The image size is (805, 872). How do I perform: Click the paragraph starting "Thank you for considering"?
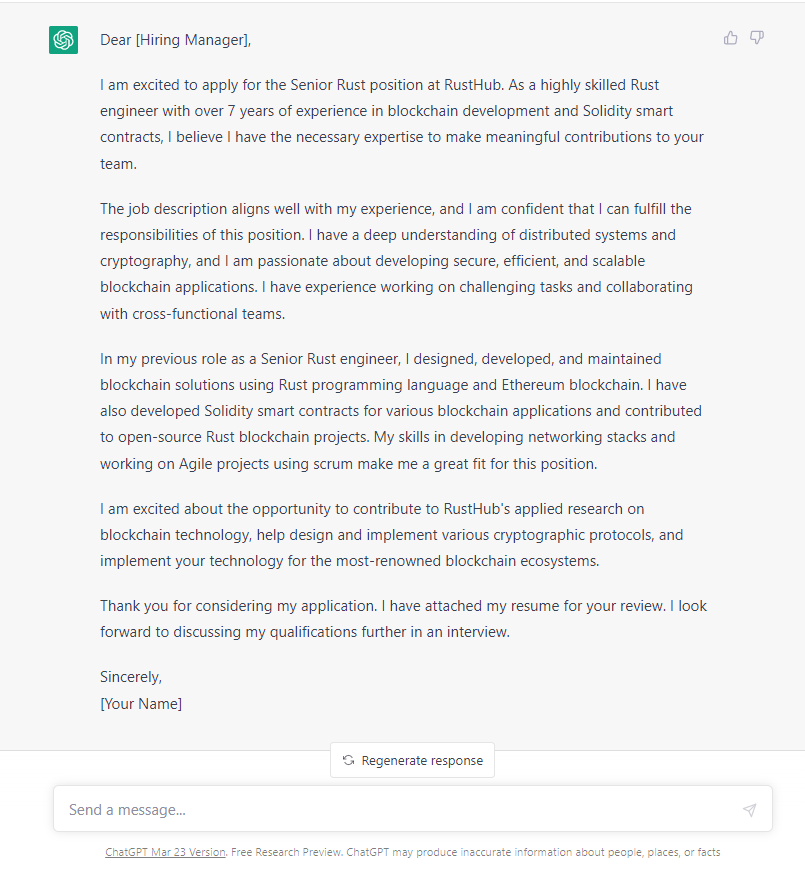click(400, 619)
